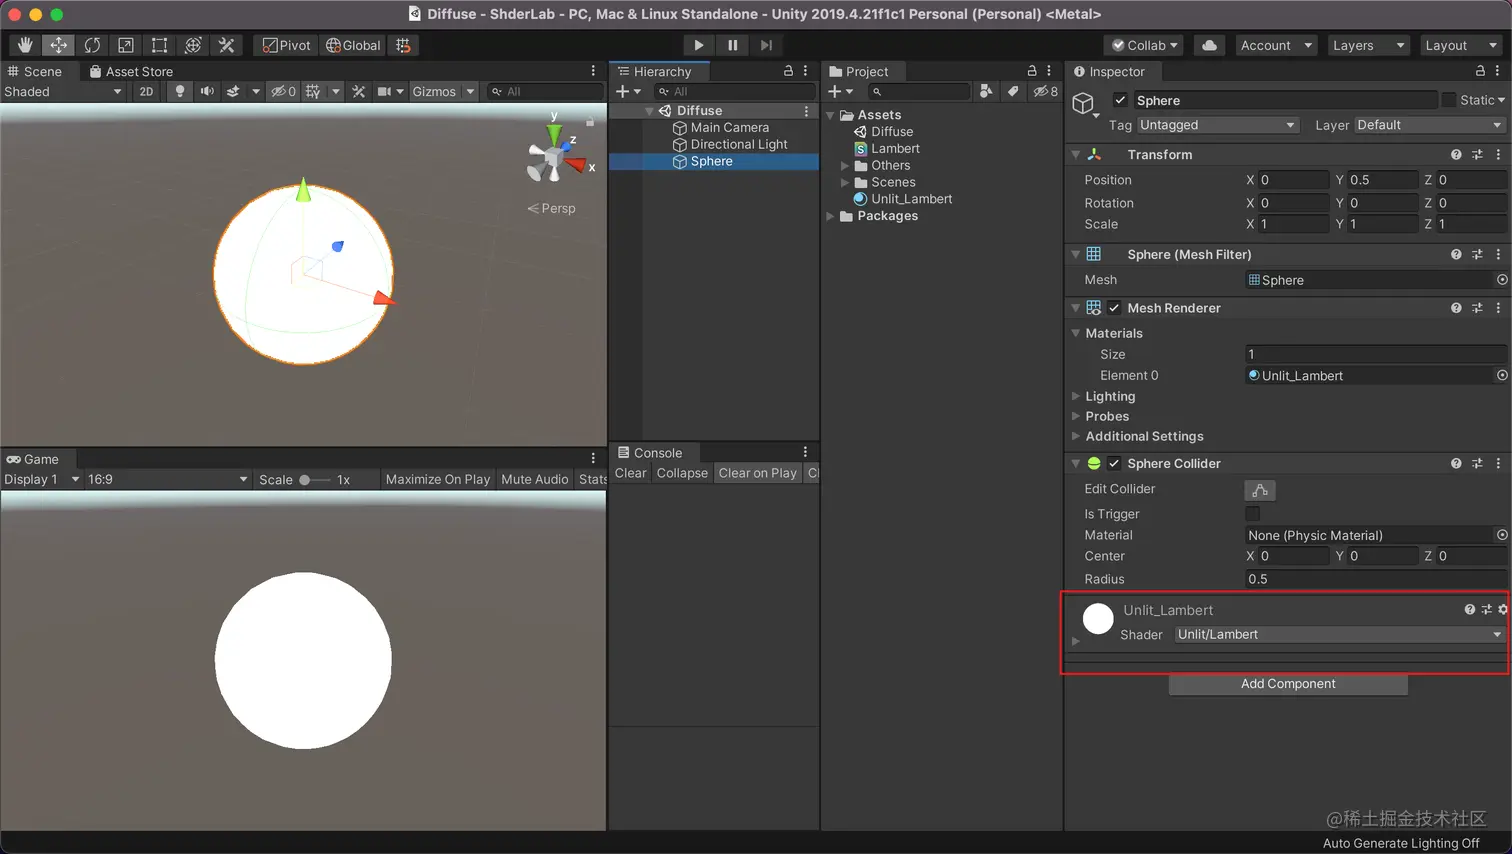
Task: Select the Move tool in the toolbar
Action: [59, 45]
